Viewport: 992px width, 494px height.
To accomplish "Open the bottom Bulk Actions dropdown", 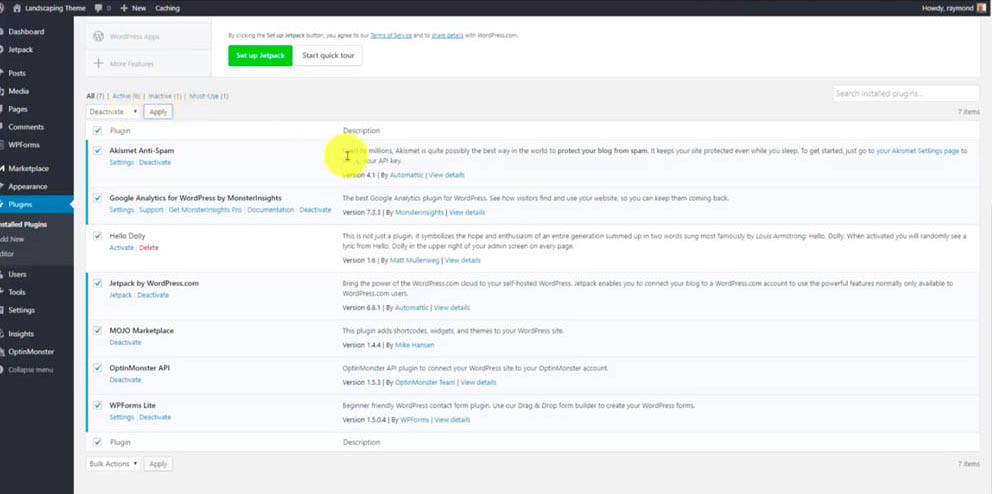I will coord(113,464).
